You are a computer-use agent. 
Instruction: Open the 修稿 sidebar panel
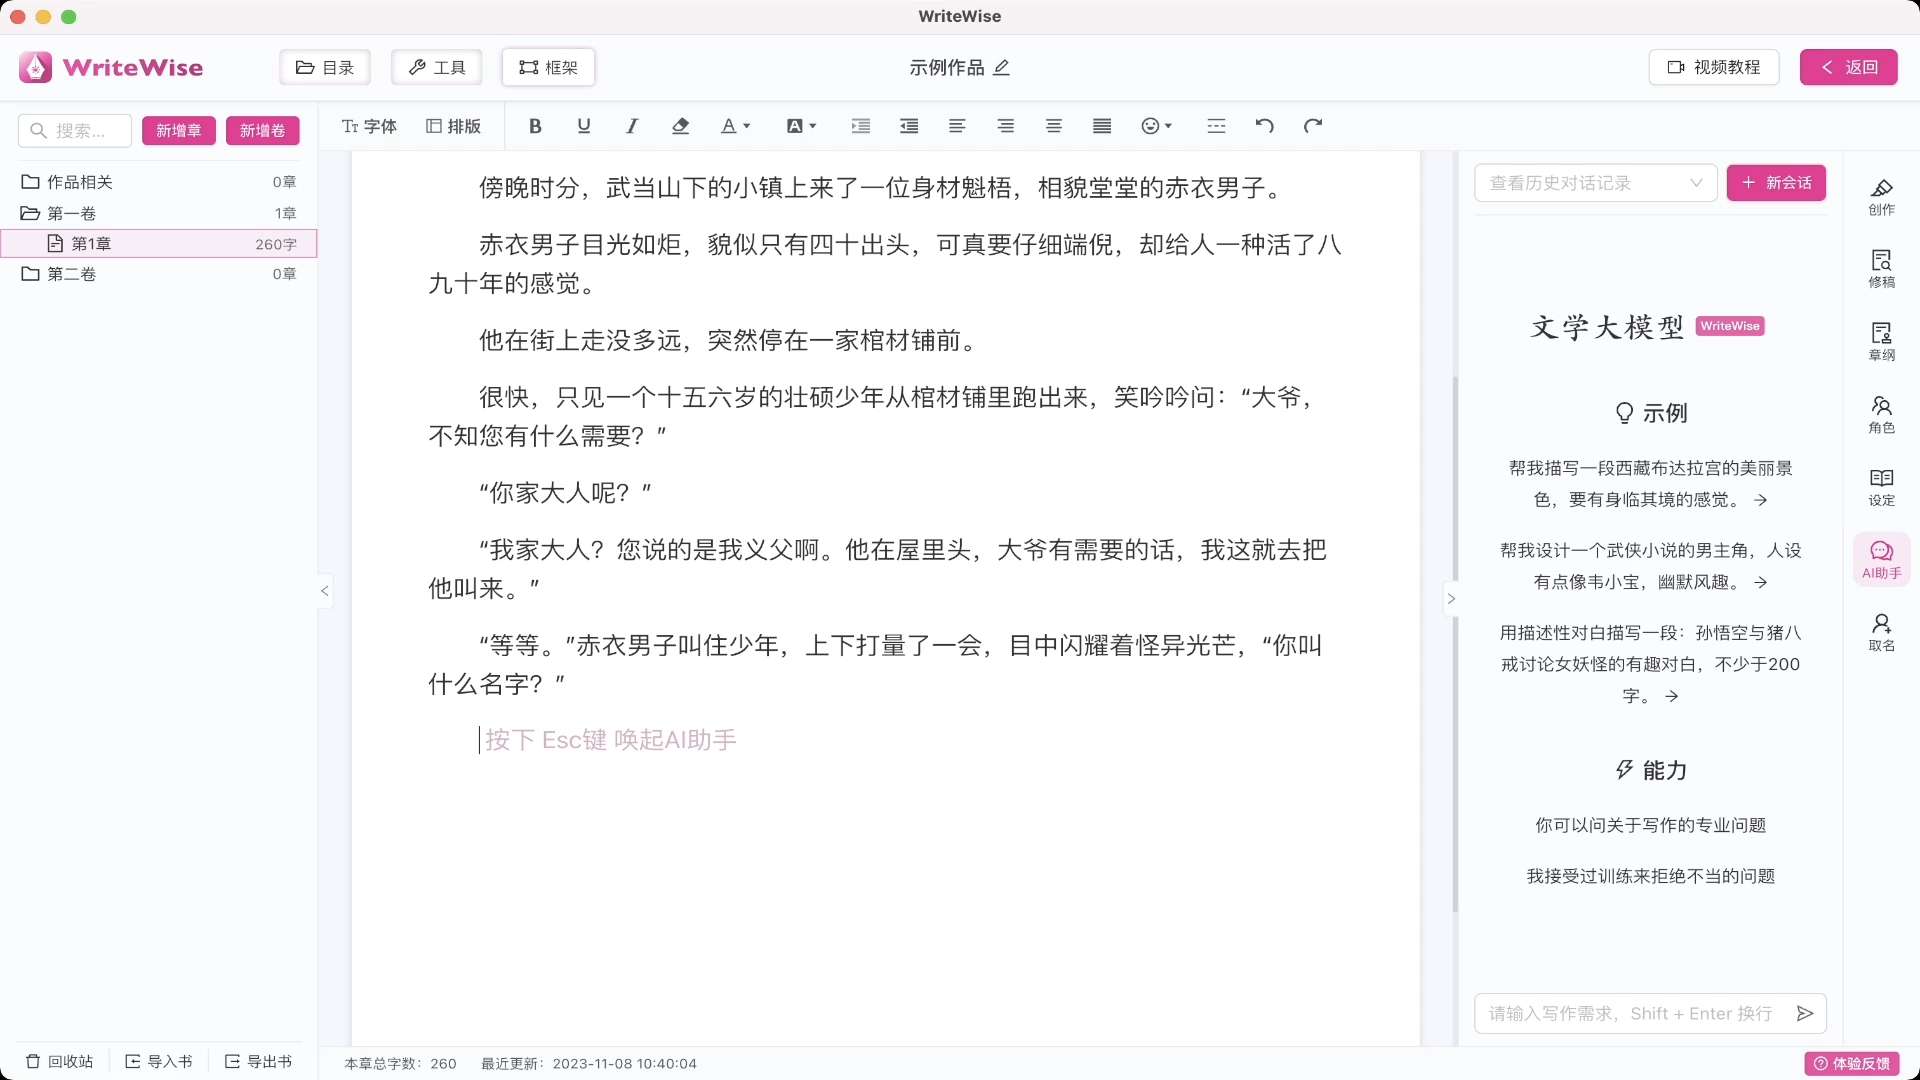[x=1881, y=268]
